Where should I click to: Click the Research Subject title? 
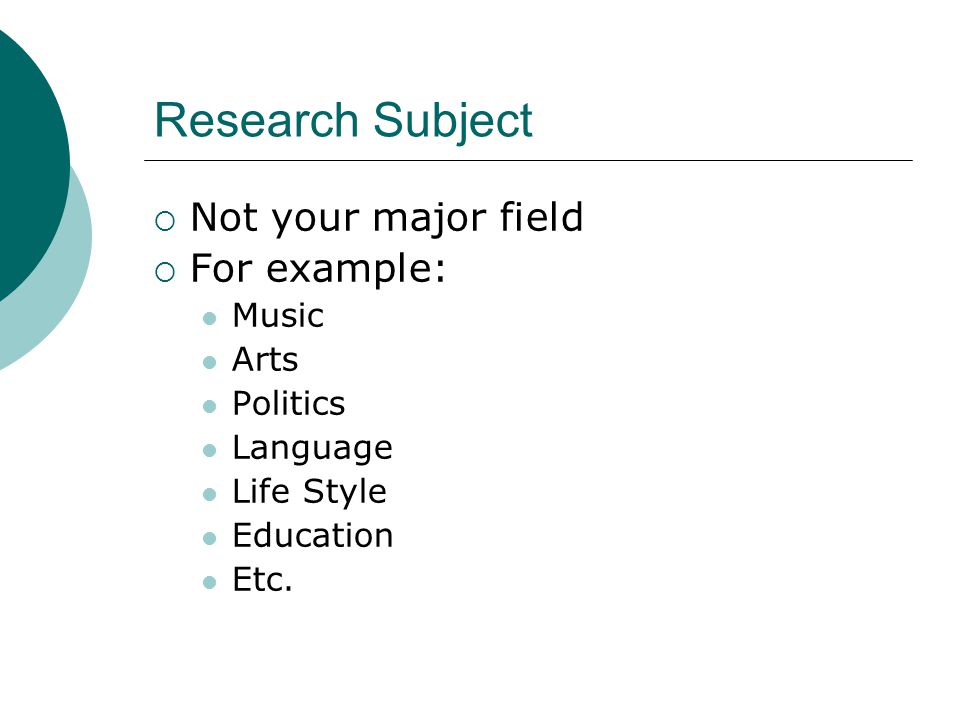[x=343, y=121]
